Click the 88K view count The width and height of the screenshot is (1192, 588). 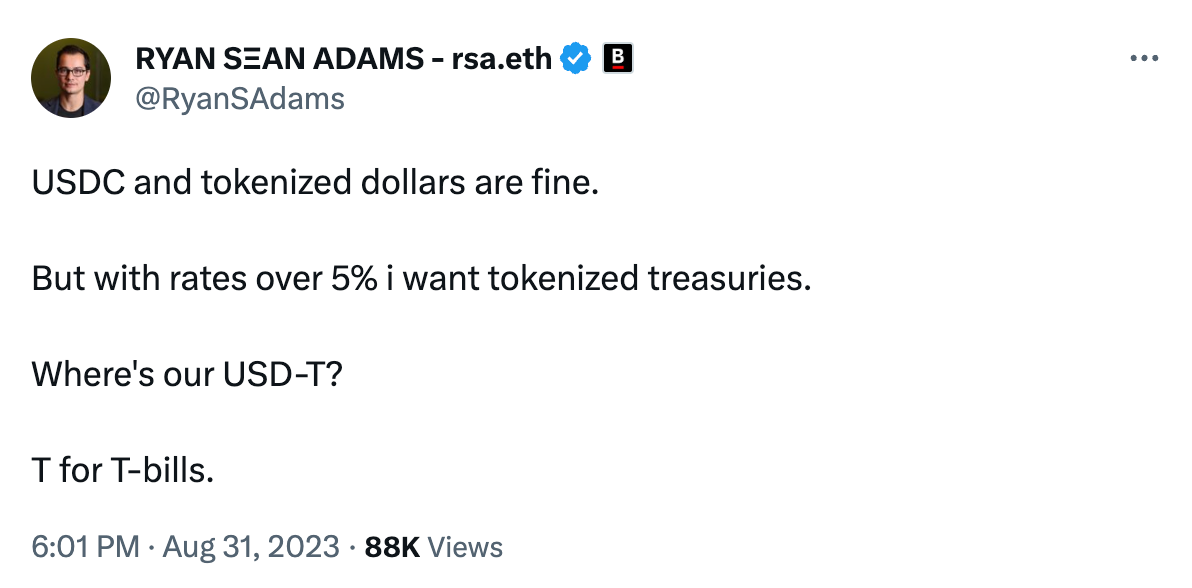point(392,547)
